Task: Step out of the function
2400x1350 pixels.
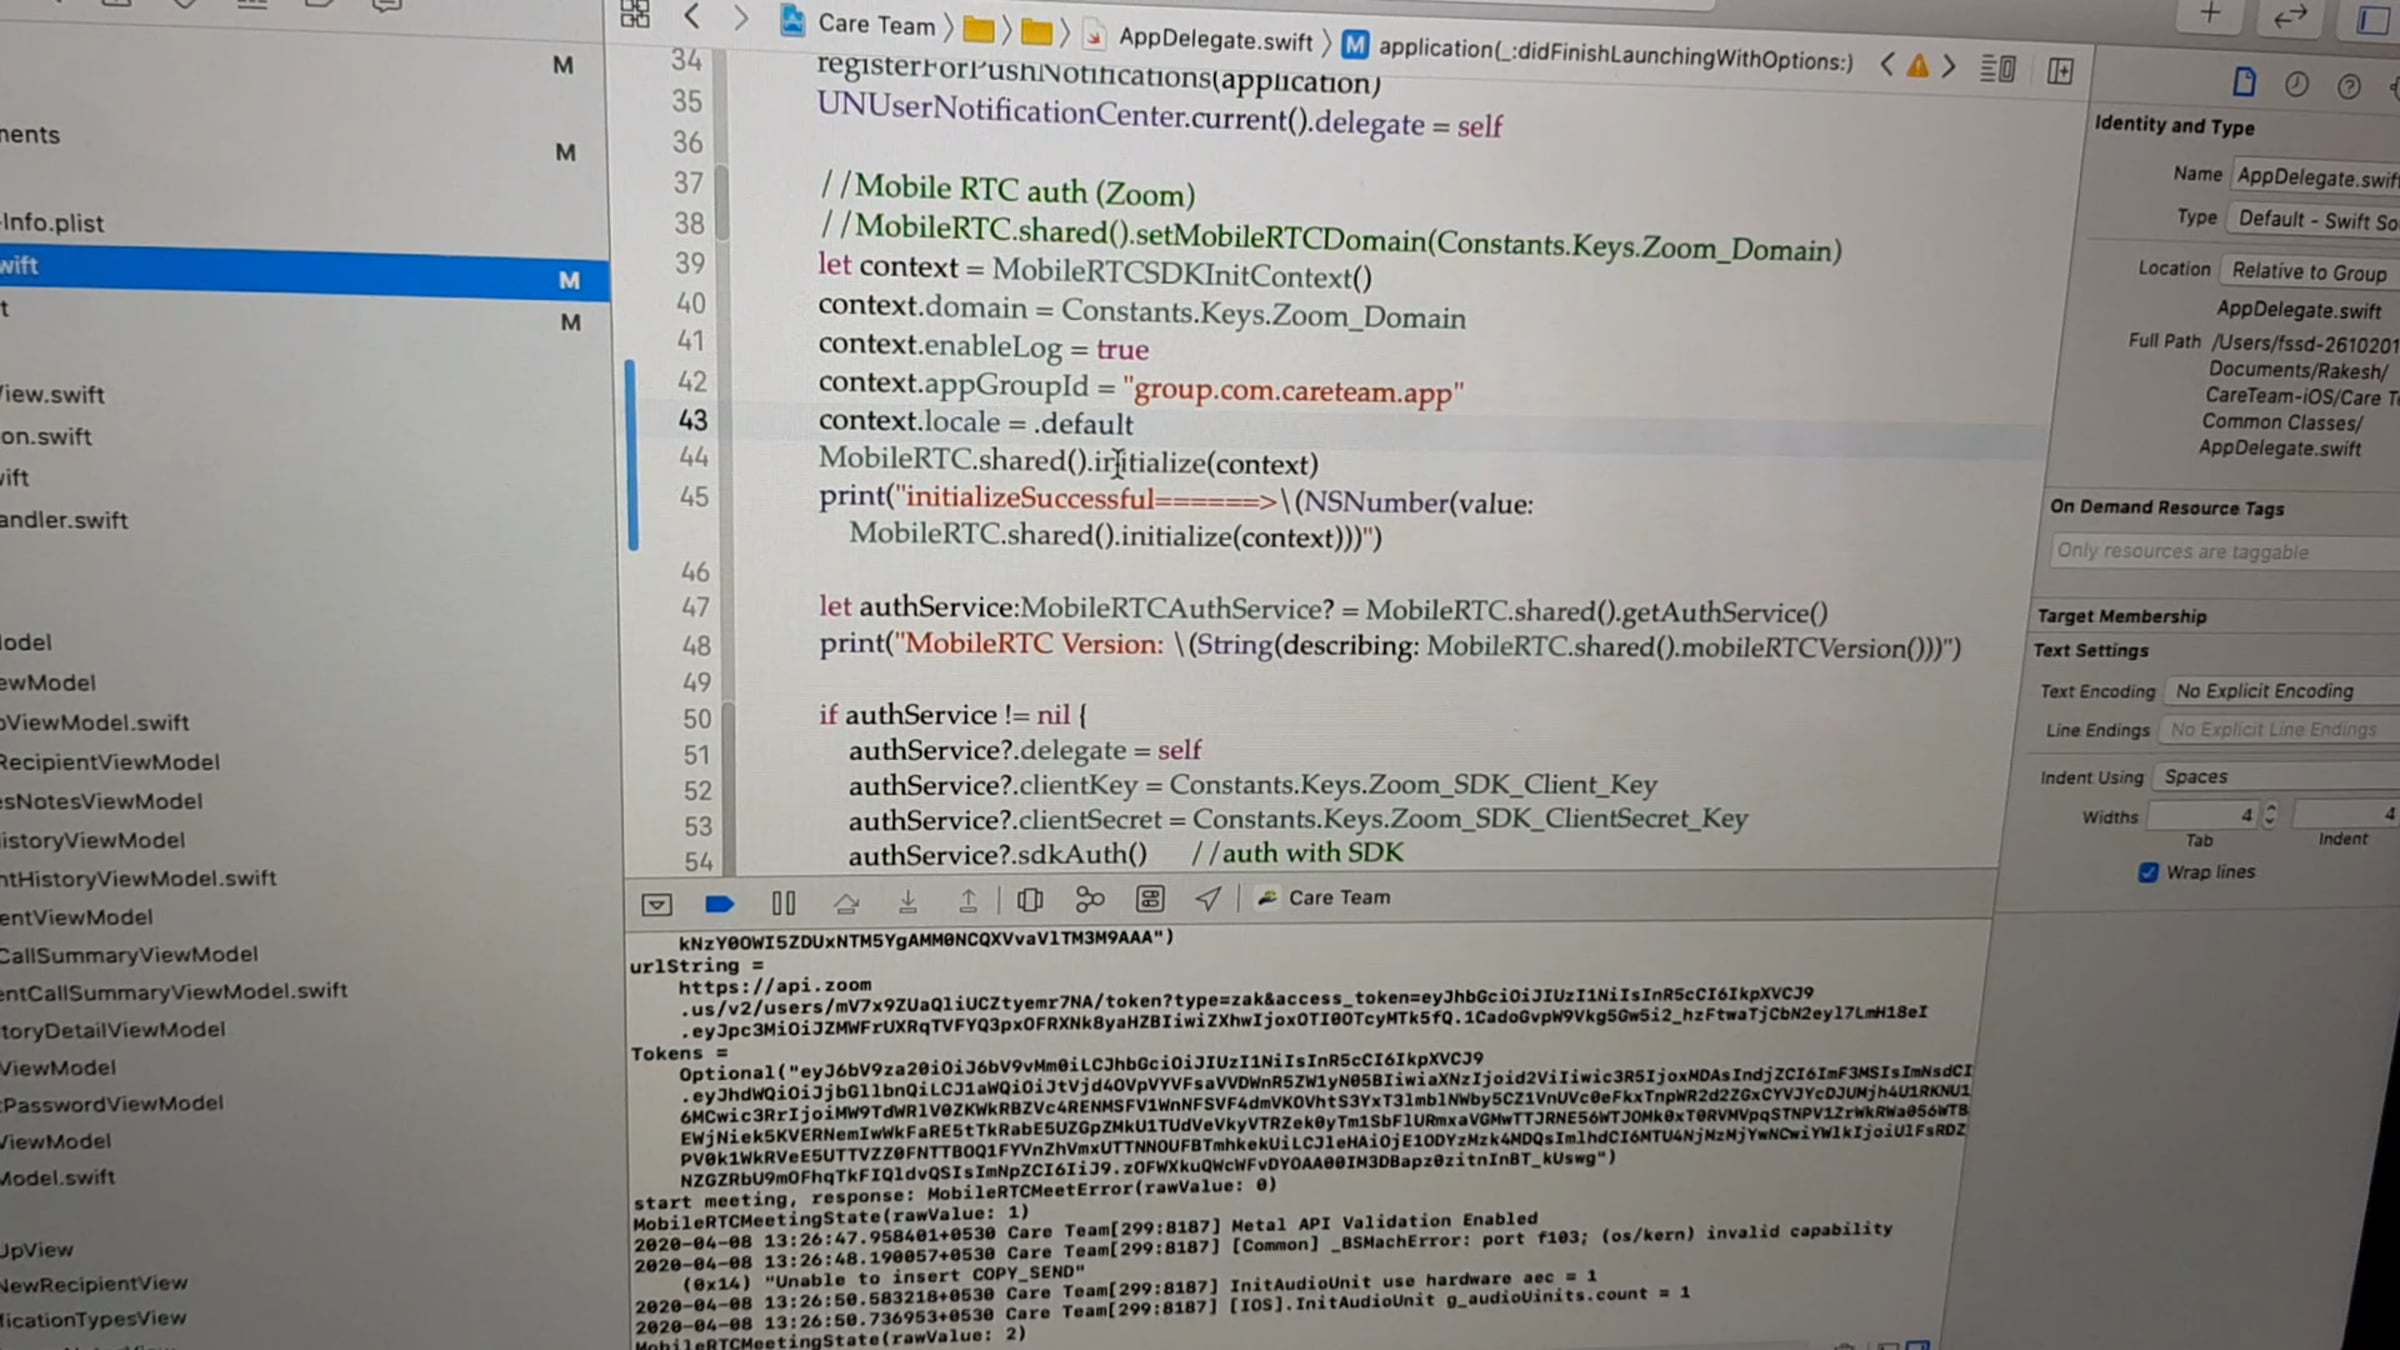Action: pyautogui.click(x=968, y=901)
